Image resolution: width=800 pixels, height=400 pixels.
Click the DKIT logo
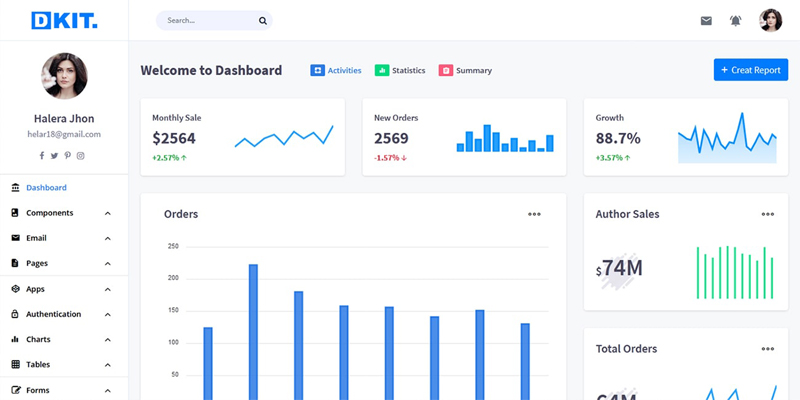click(64, 20)
